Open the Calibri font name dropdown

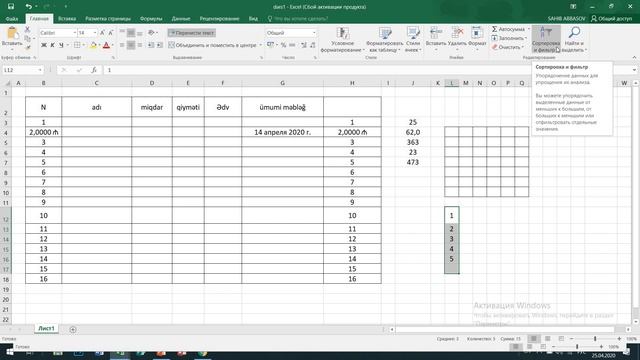pos(74,33)
